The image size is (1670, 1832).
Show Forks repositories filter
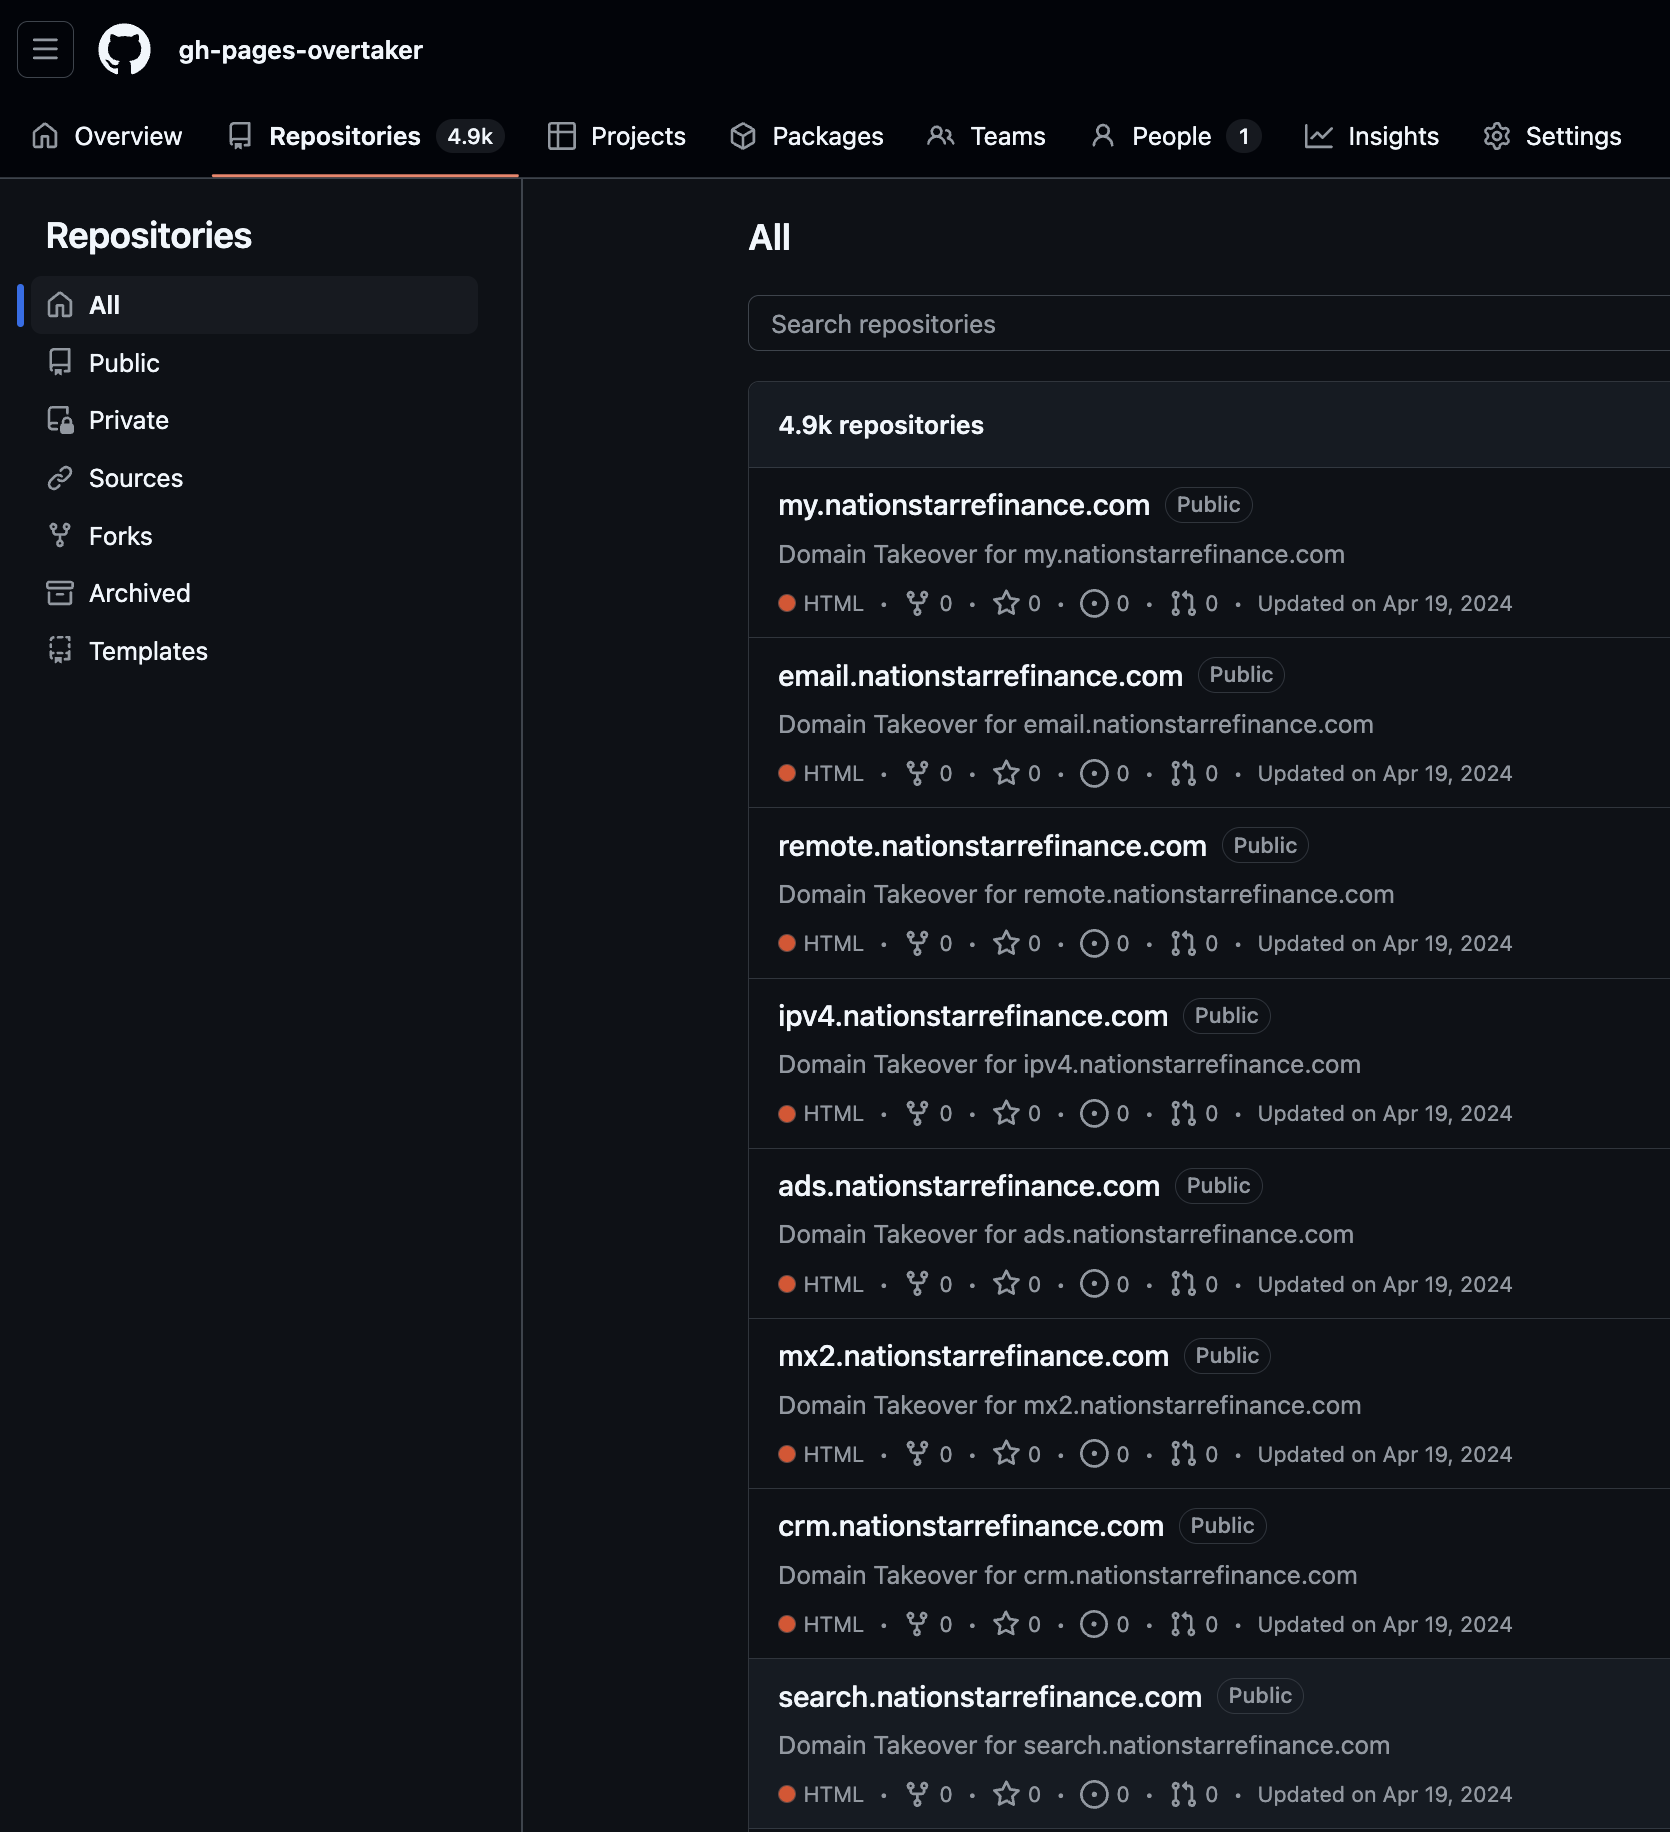point(254,536)
